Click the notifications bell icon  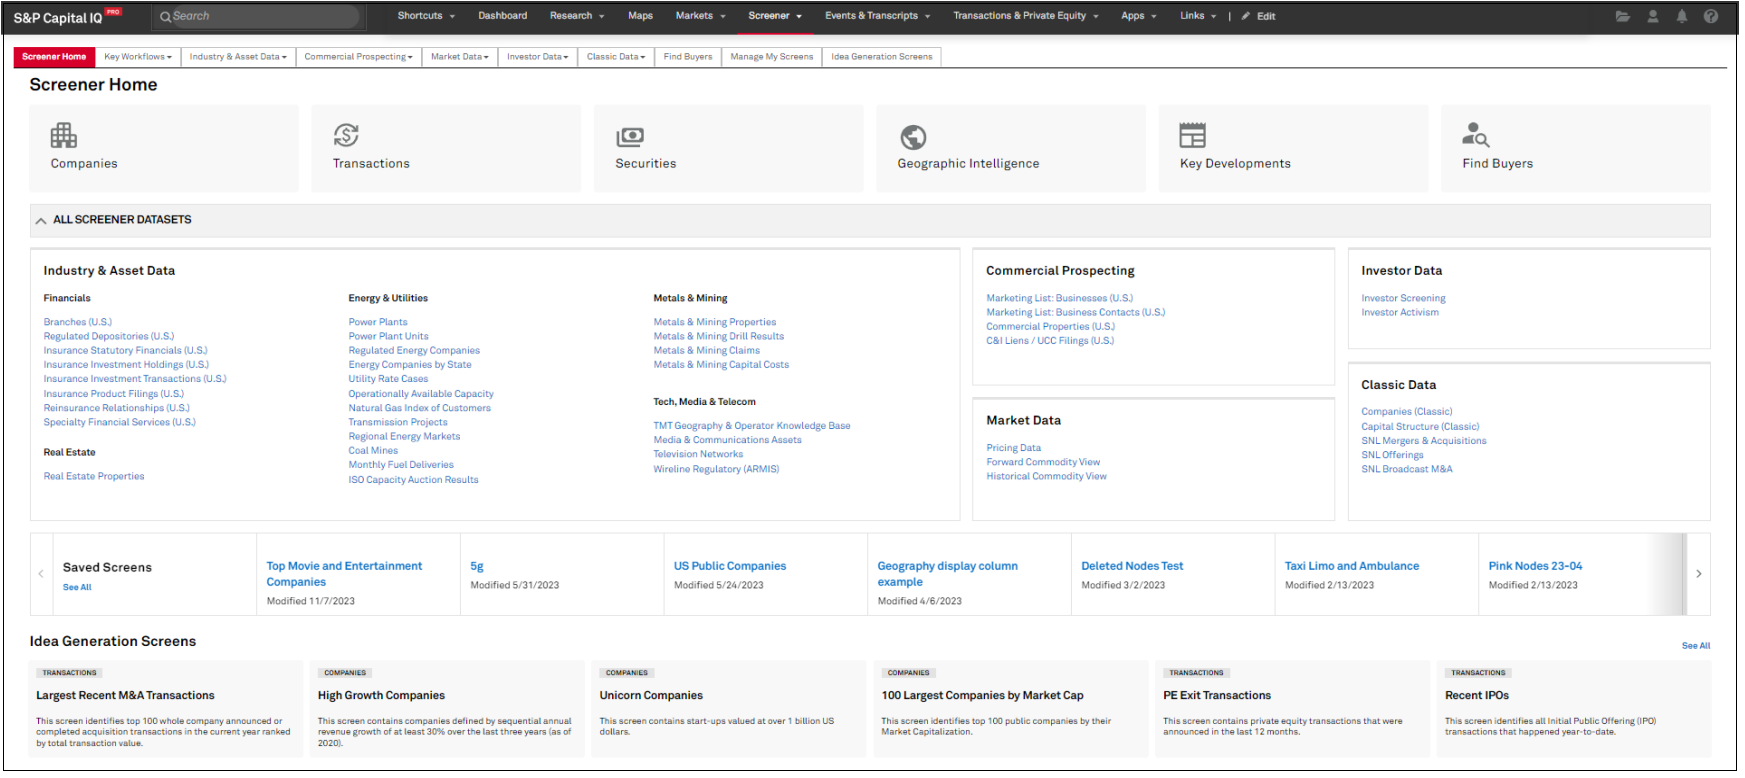pos(1682,16)
